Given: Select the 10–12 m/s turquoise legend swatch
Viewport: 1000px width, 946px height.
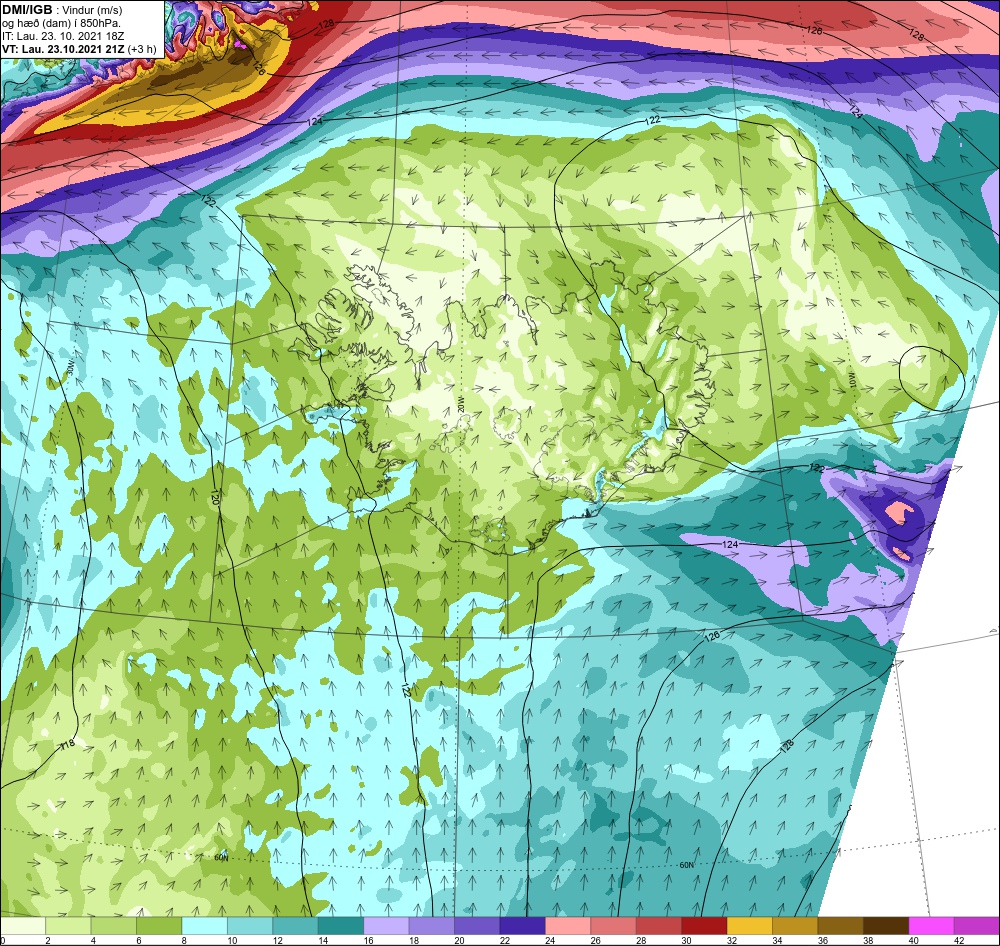Looking at the screenshot, I should (x=250, y=926).
